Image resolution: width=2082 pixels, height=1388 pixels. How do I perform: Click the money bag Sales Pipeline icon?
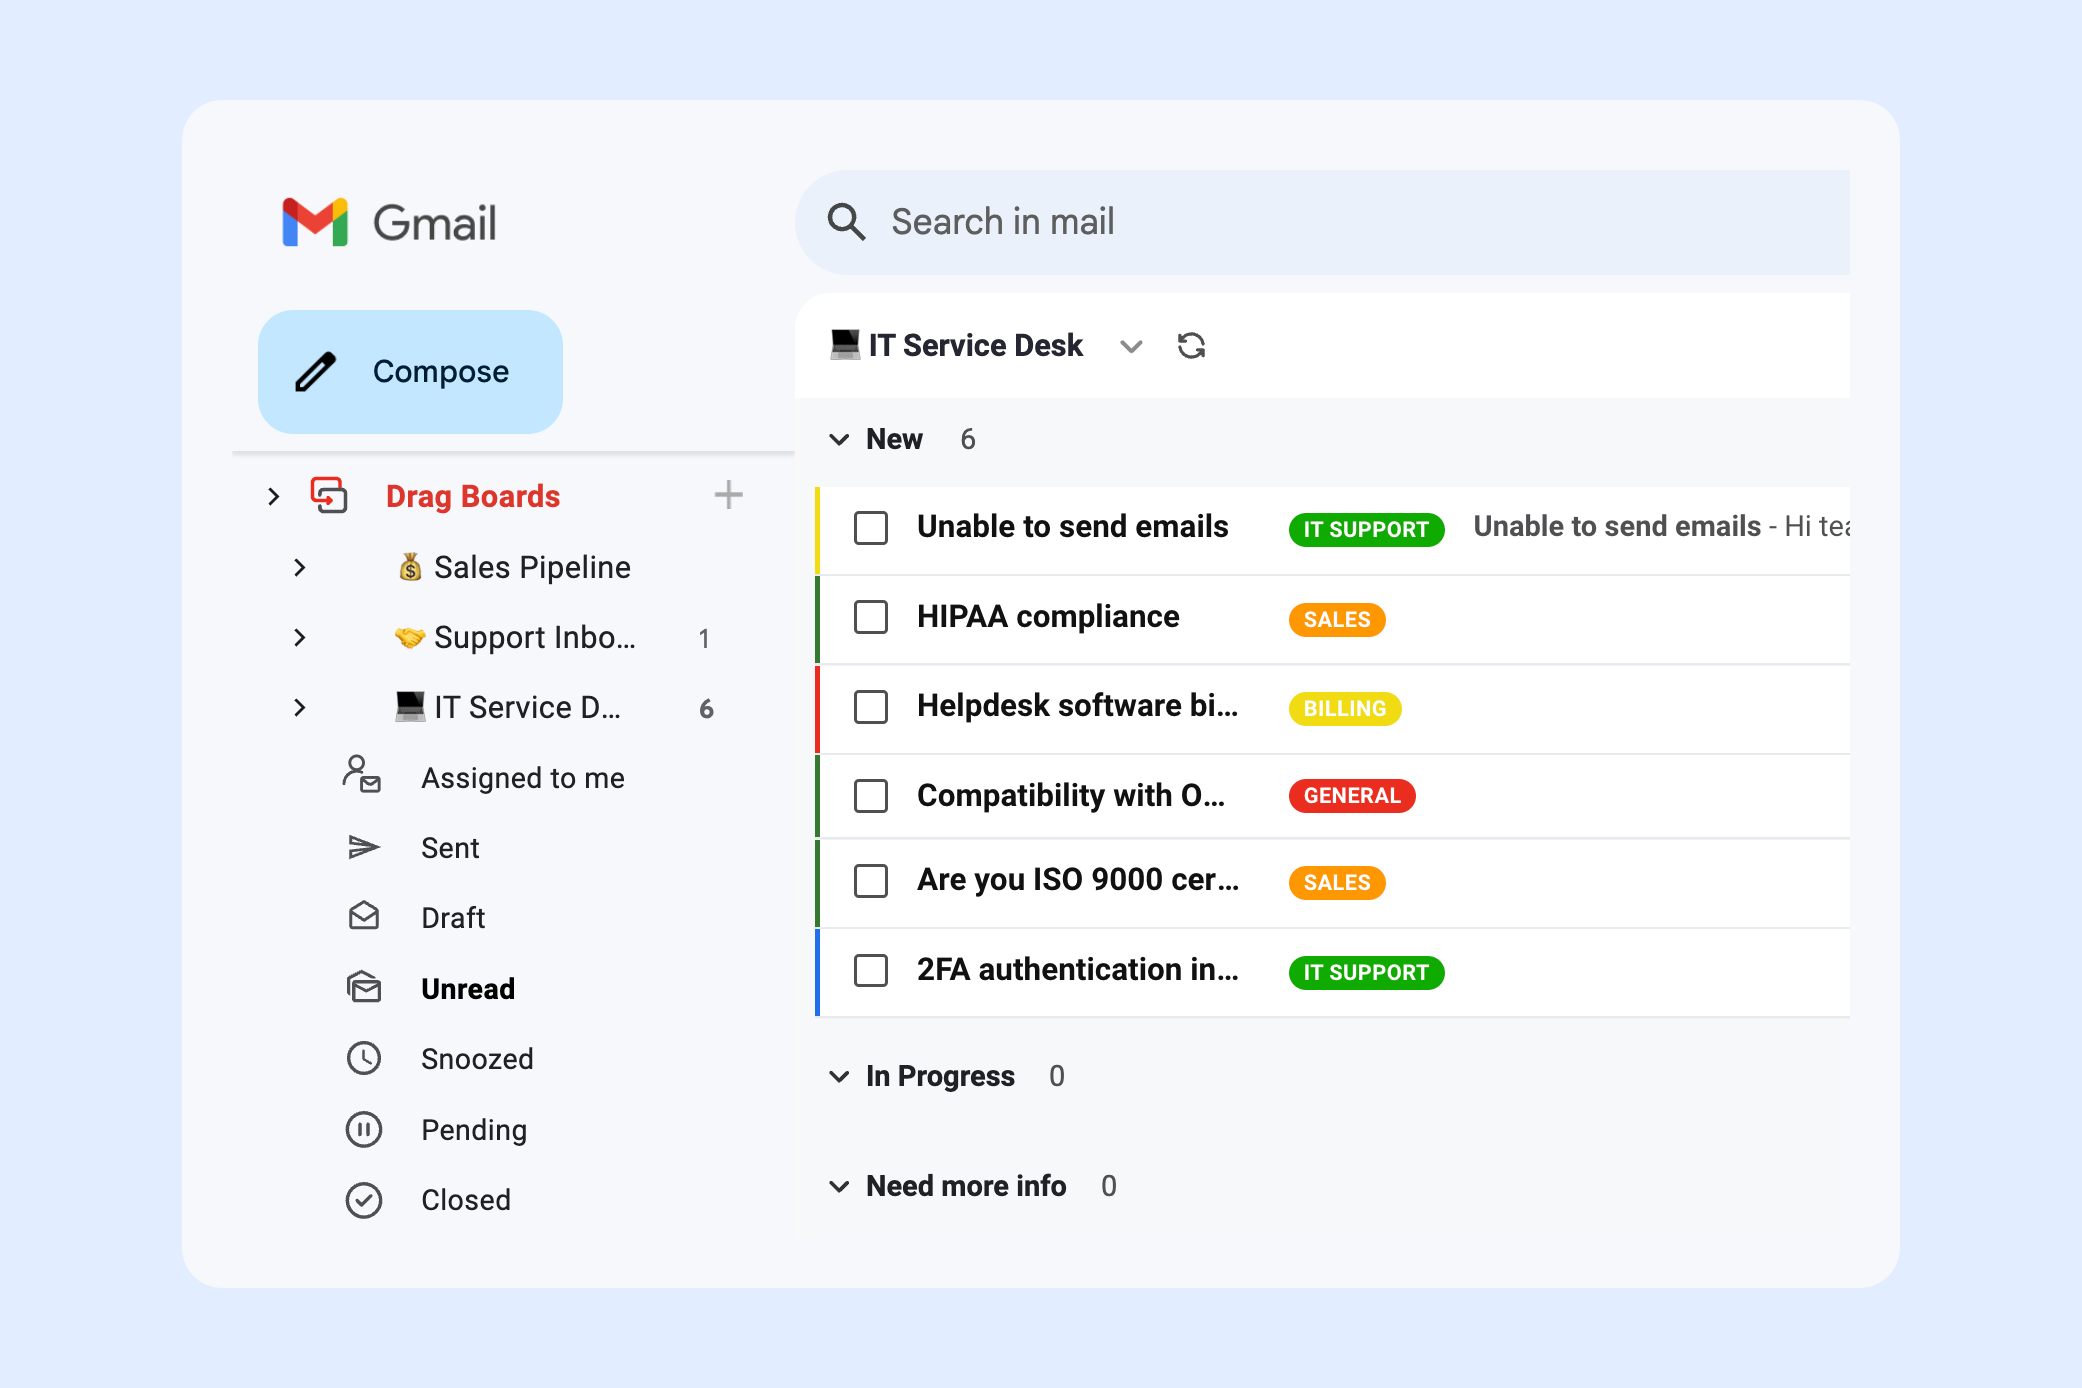tap(410, 567)
